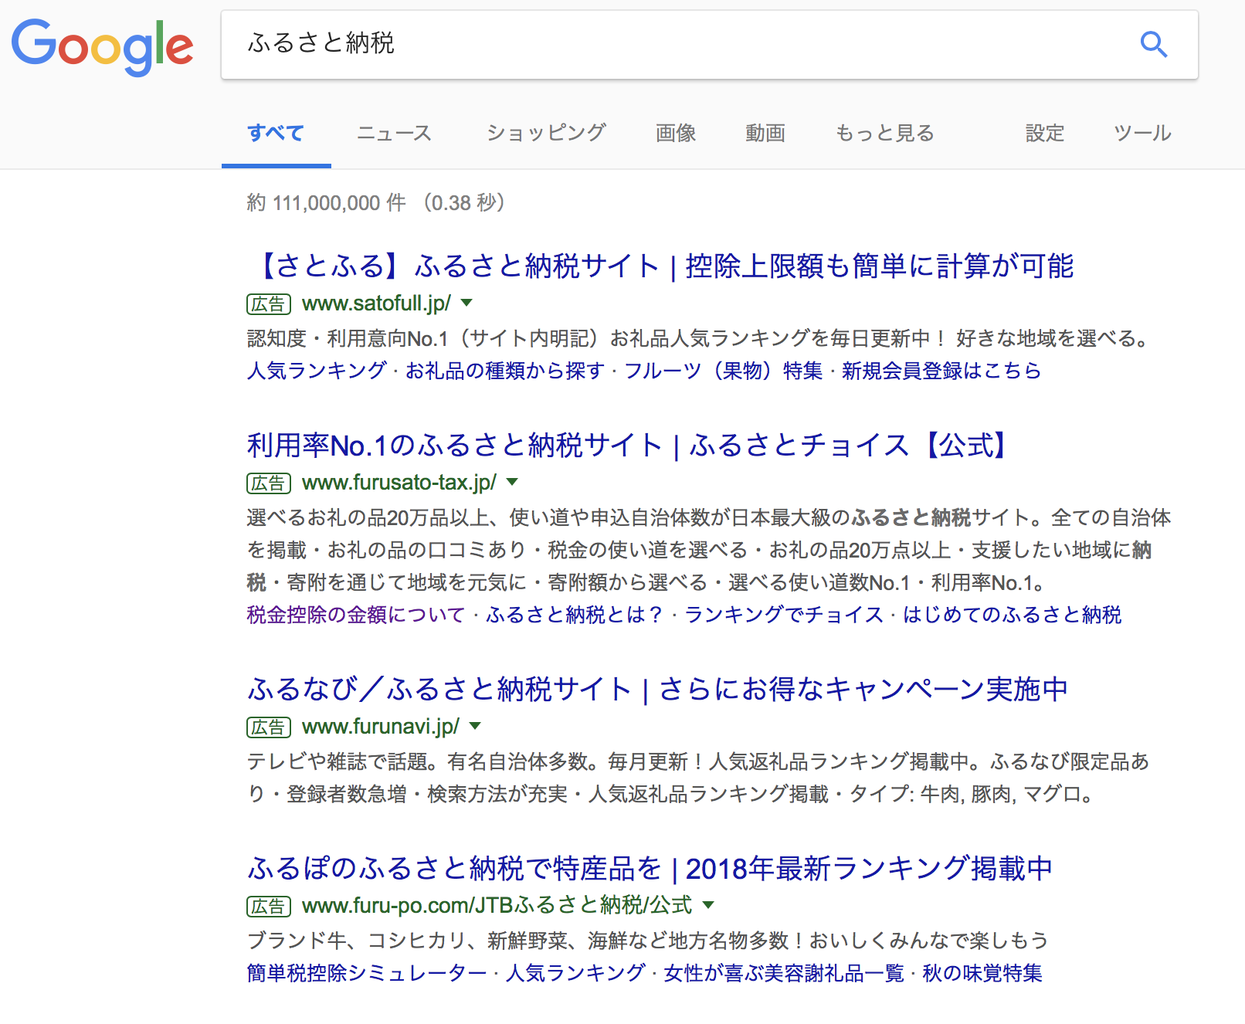Click the Google logo
This screenshot has width=1245, height=1024.
(102, 47)
